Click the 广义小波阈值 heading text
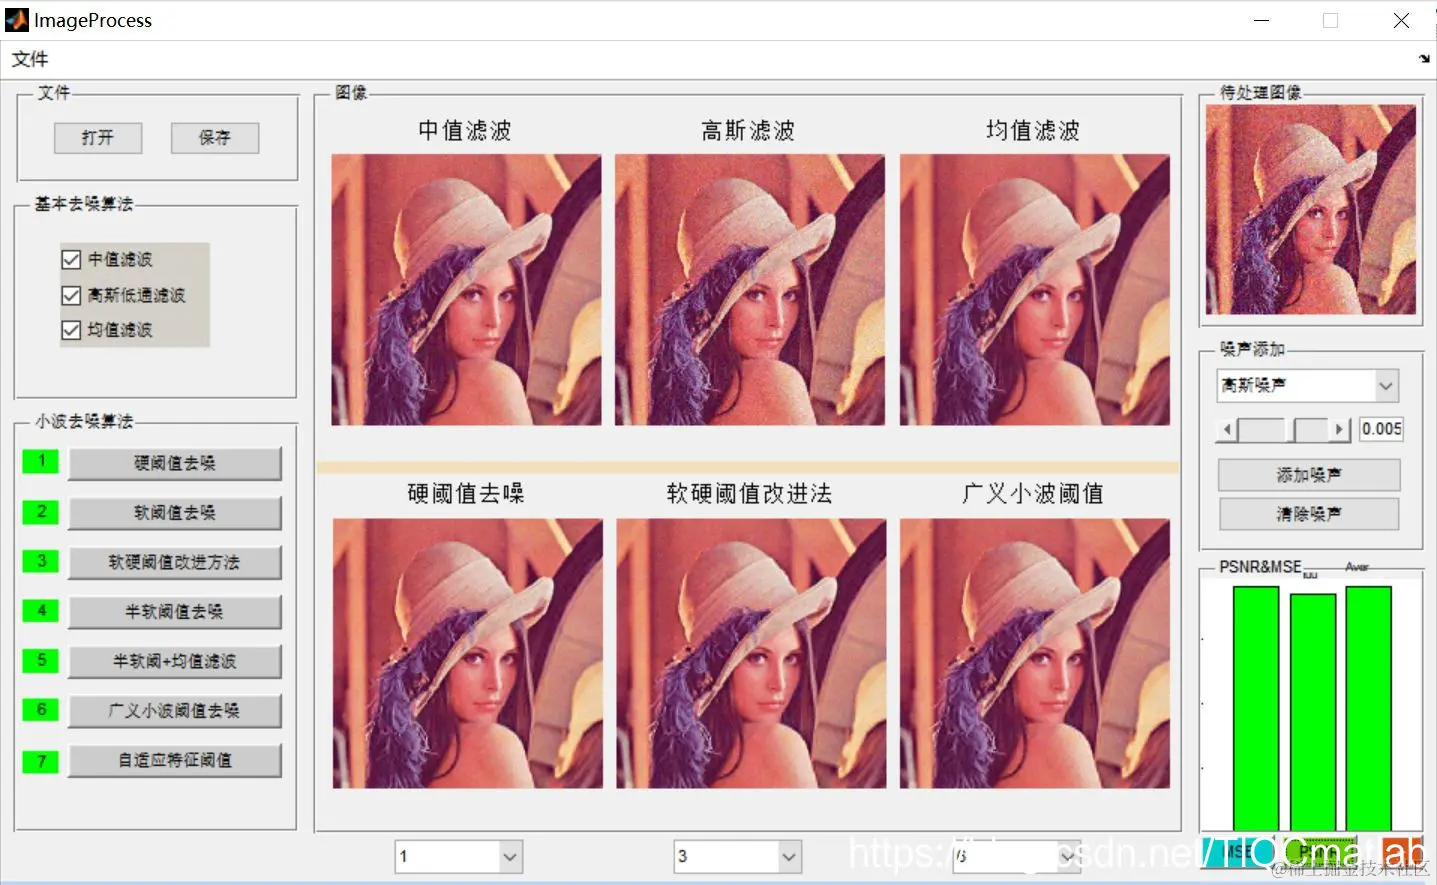The width and height of the screenshot is (1437, 885). tap(1033, 494)
